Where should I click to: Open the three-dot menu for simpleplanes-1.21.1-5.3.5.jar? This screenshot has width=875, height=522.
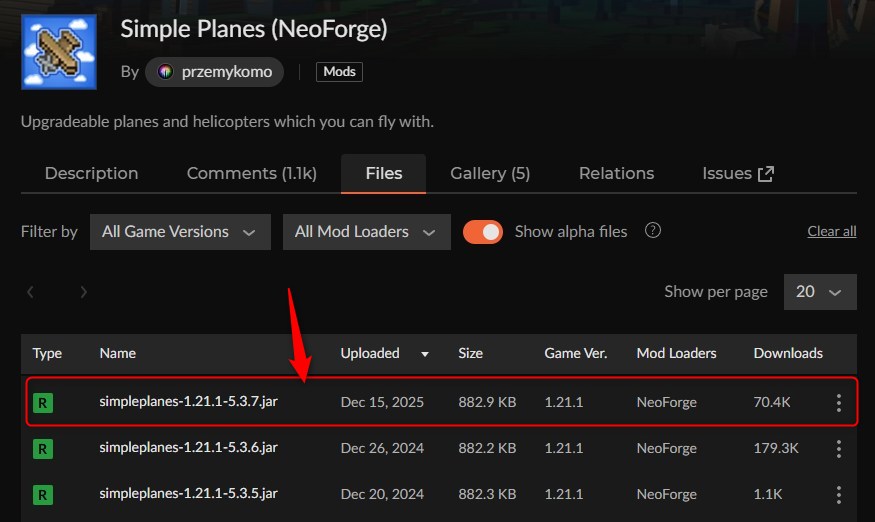tap(838, 494)
